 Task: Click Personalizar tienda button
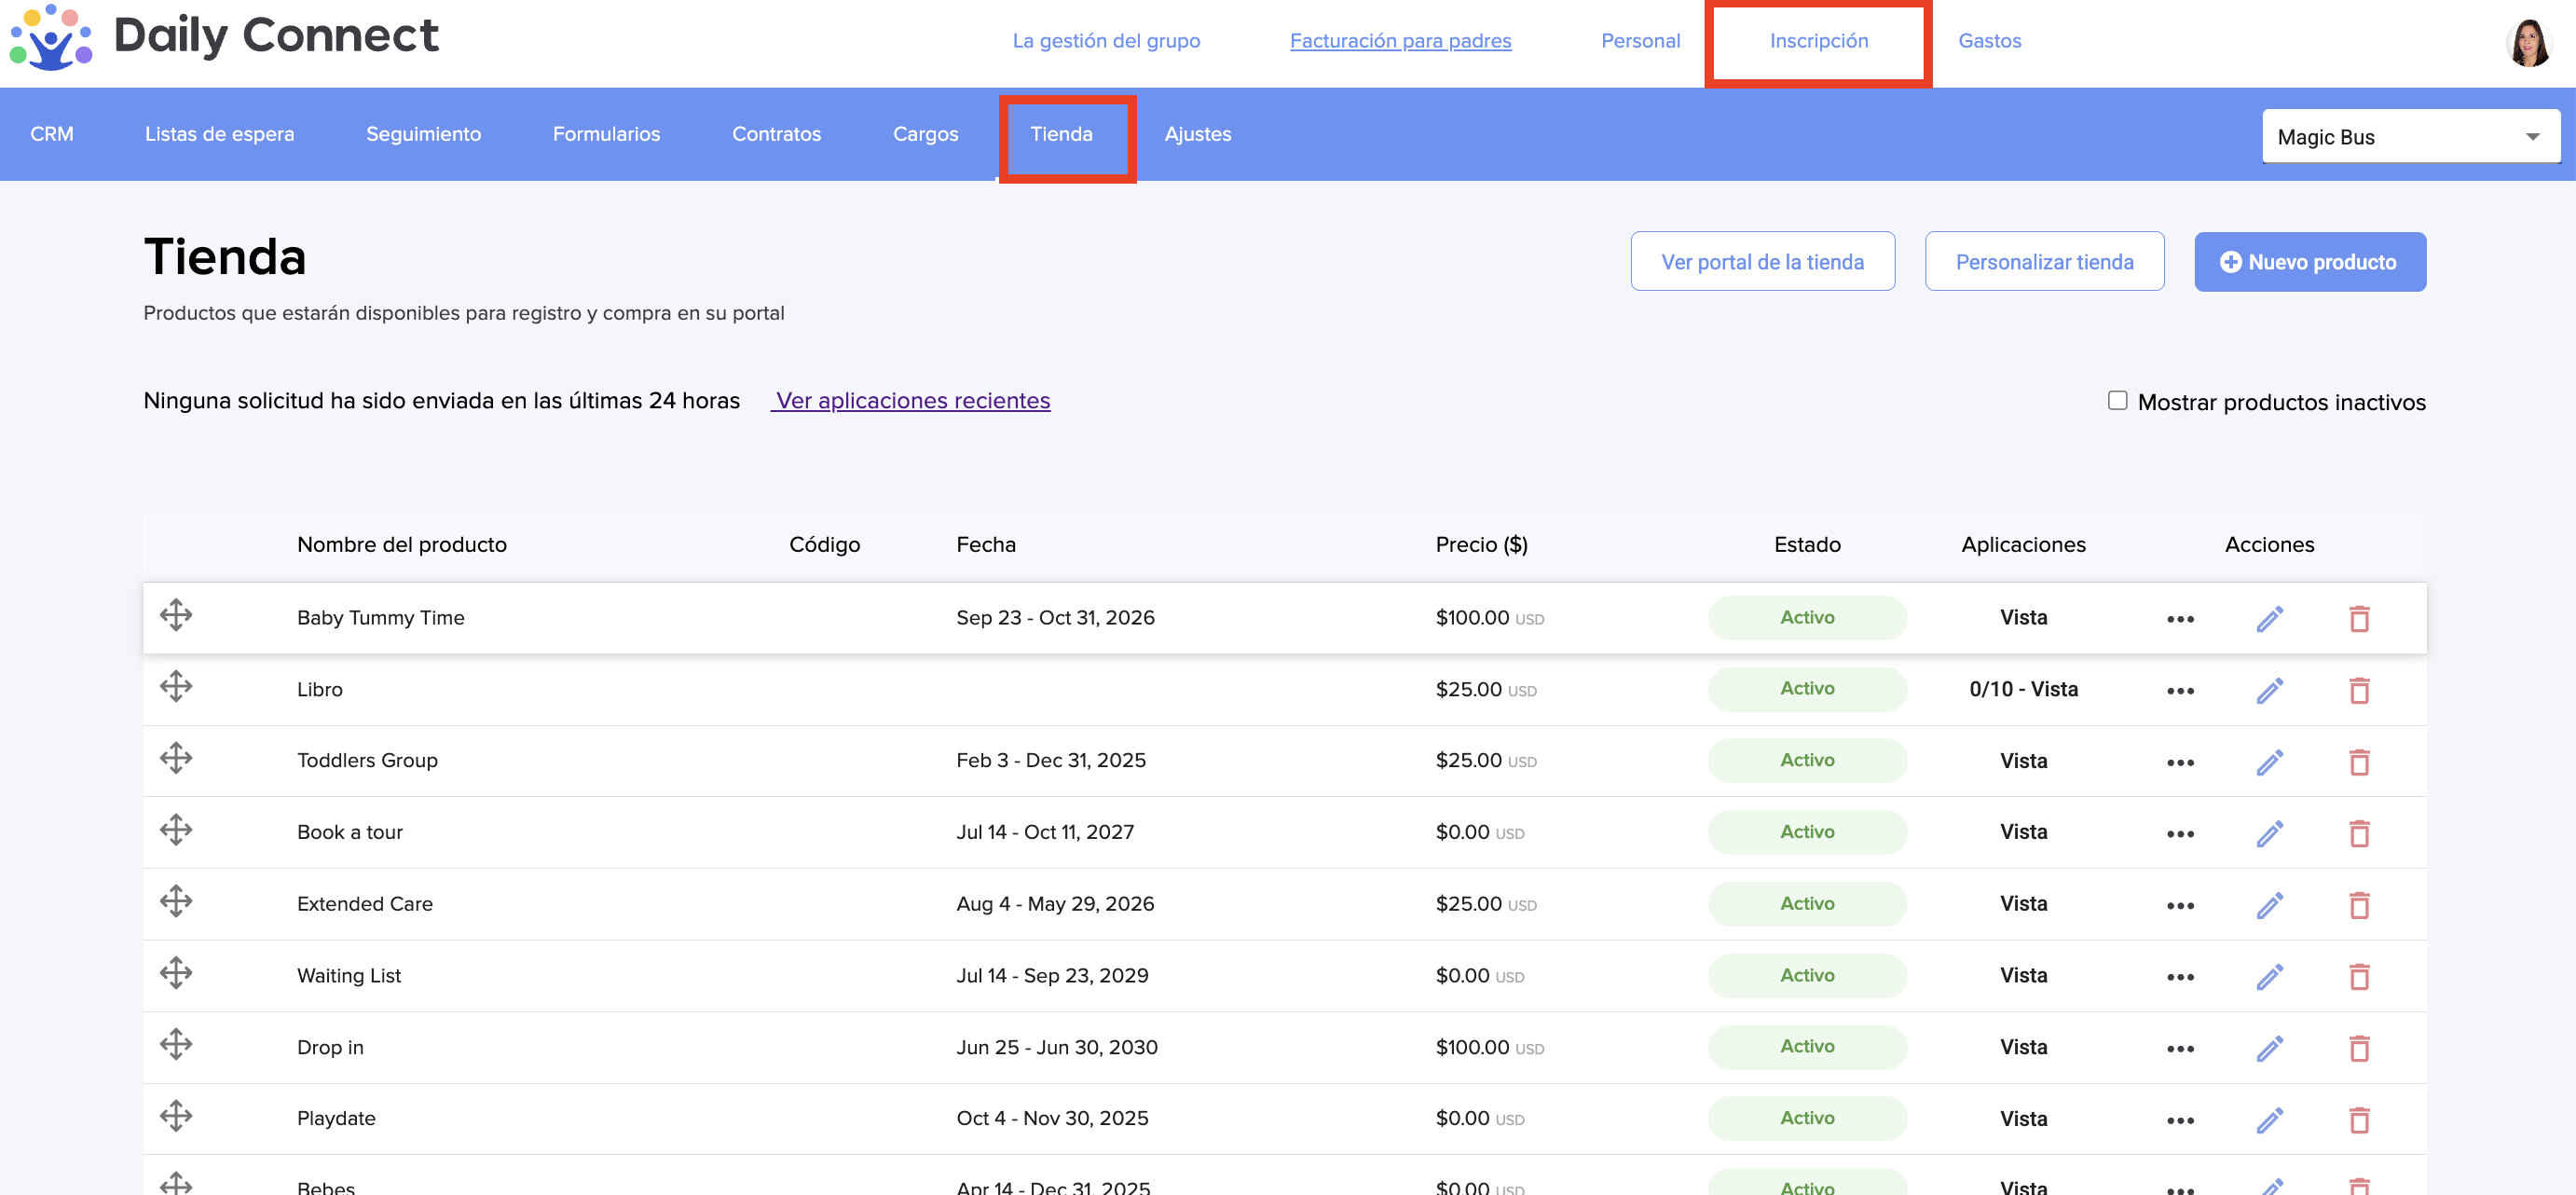click(2044, 262)
